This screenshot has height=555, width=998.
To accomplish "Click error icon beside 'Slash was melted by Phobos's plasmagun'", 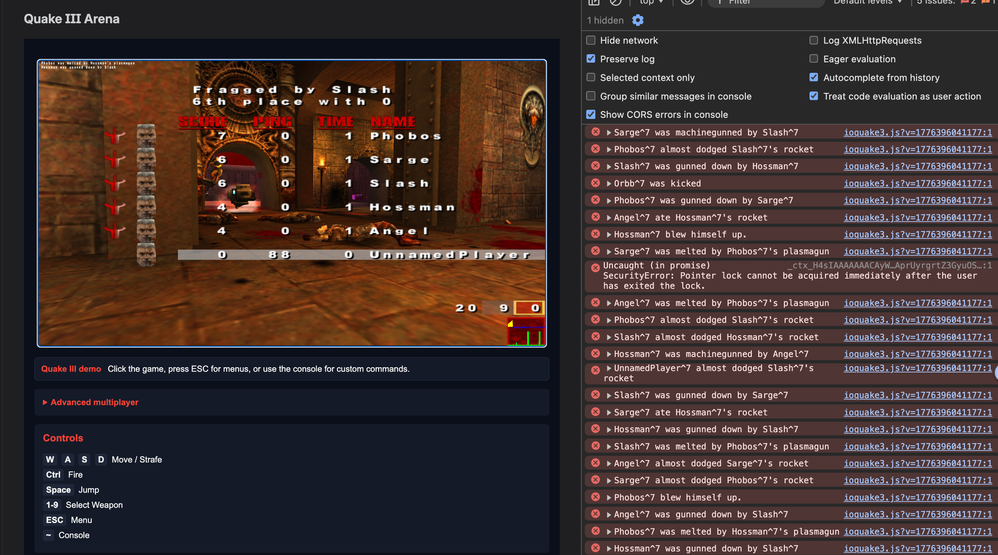I will [x=595, y=446].
